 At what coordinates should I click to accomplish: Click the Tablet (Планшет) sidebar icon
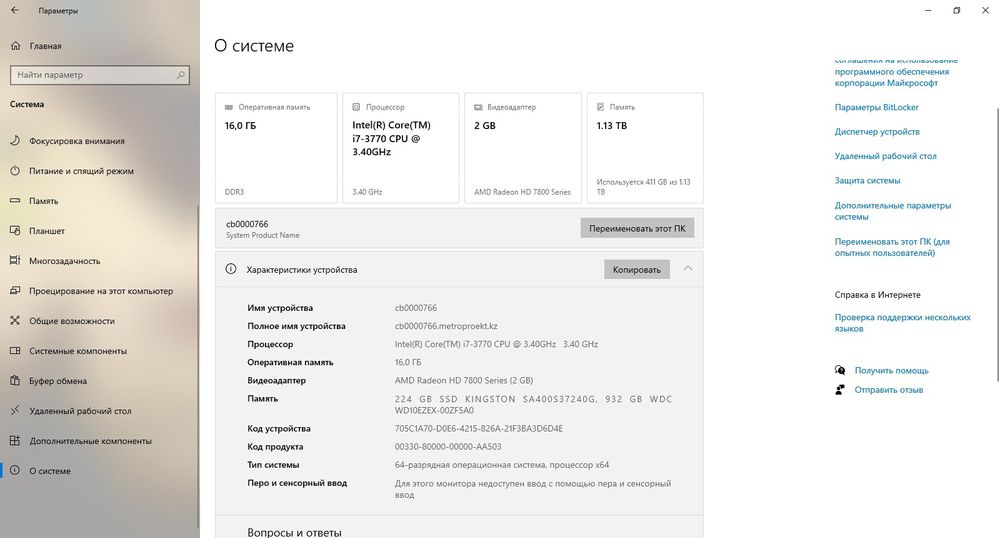pyautogui.click(x=15, y=231)
